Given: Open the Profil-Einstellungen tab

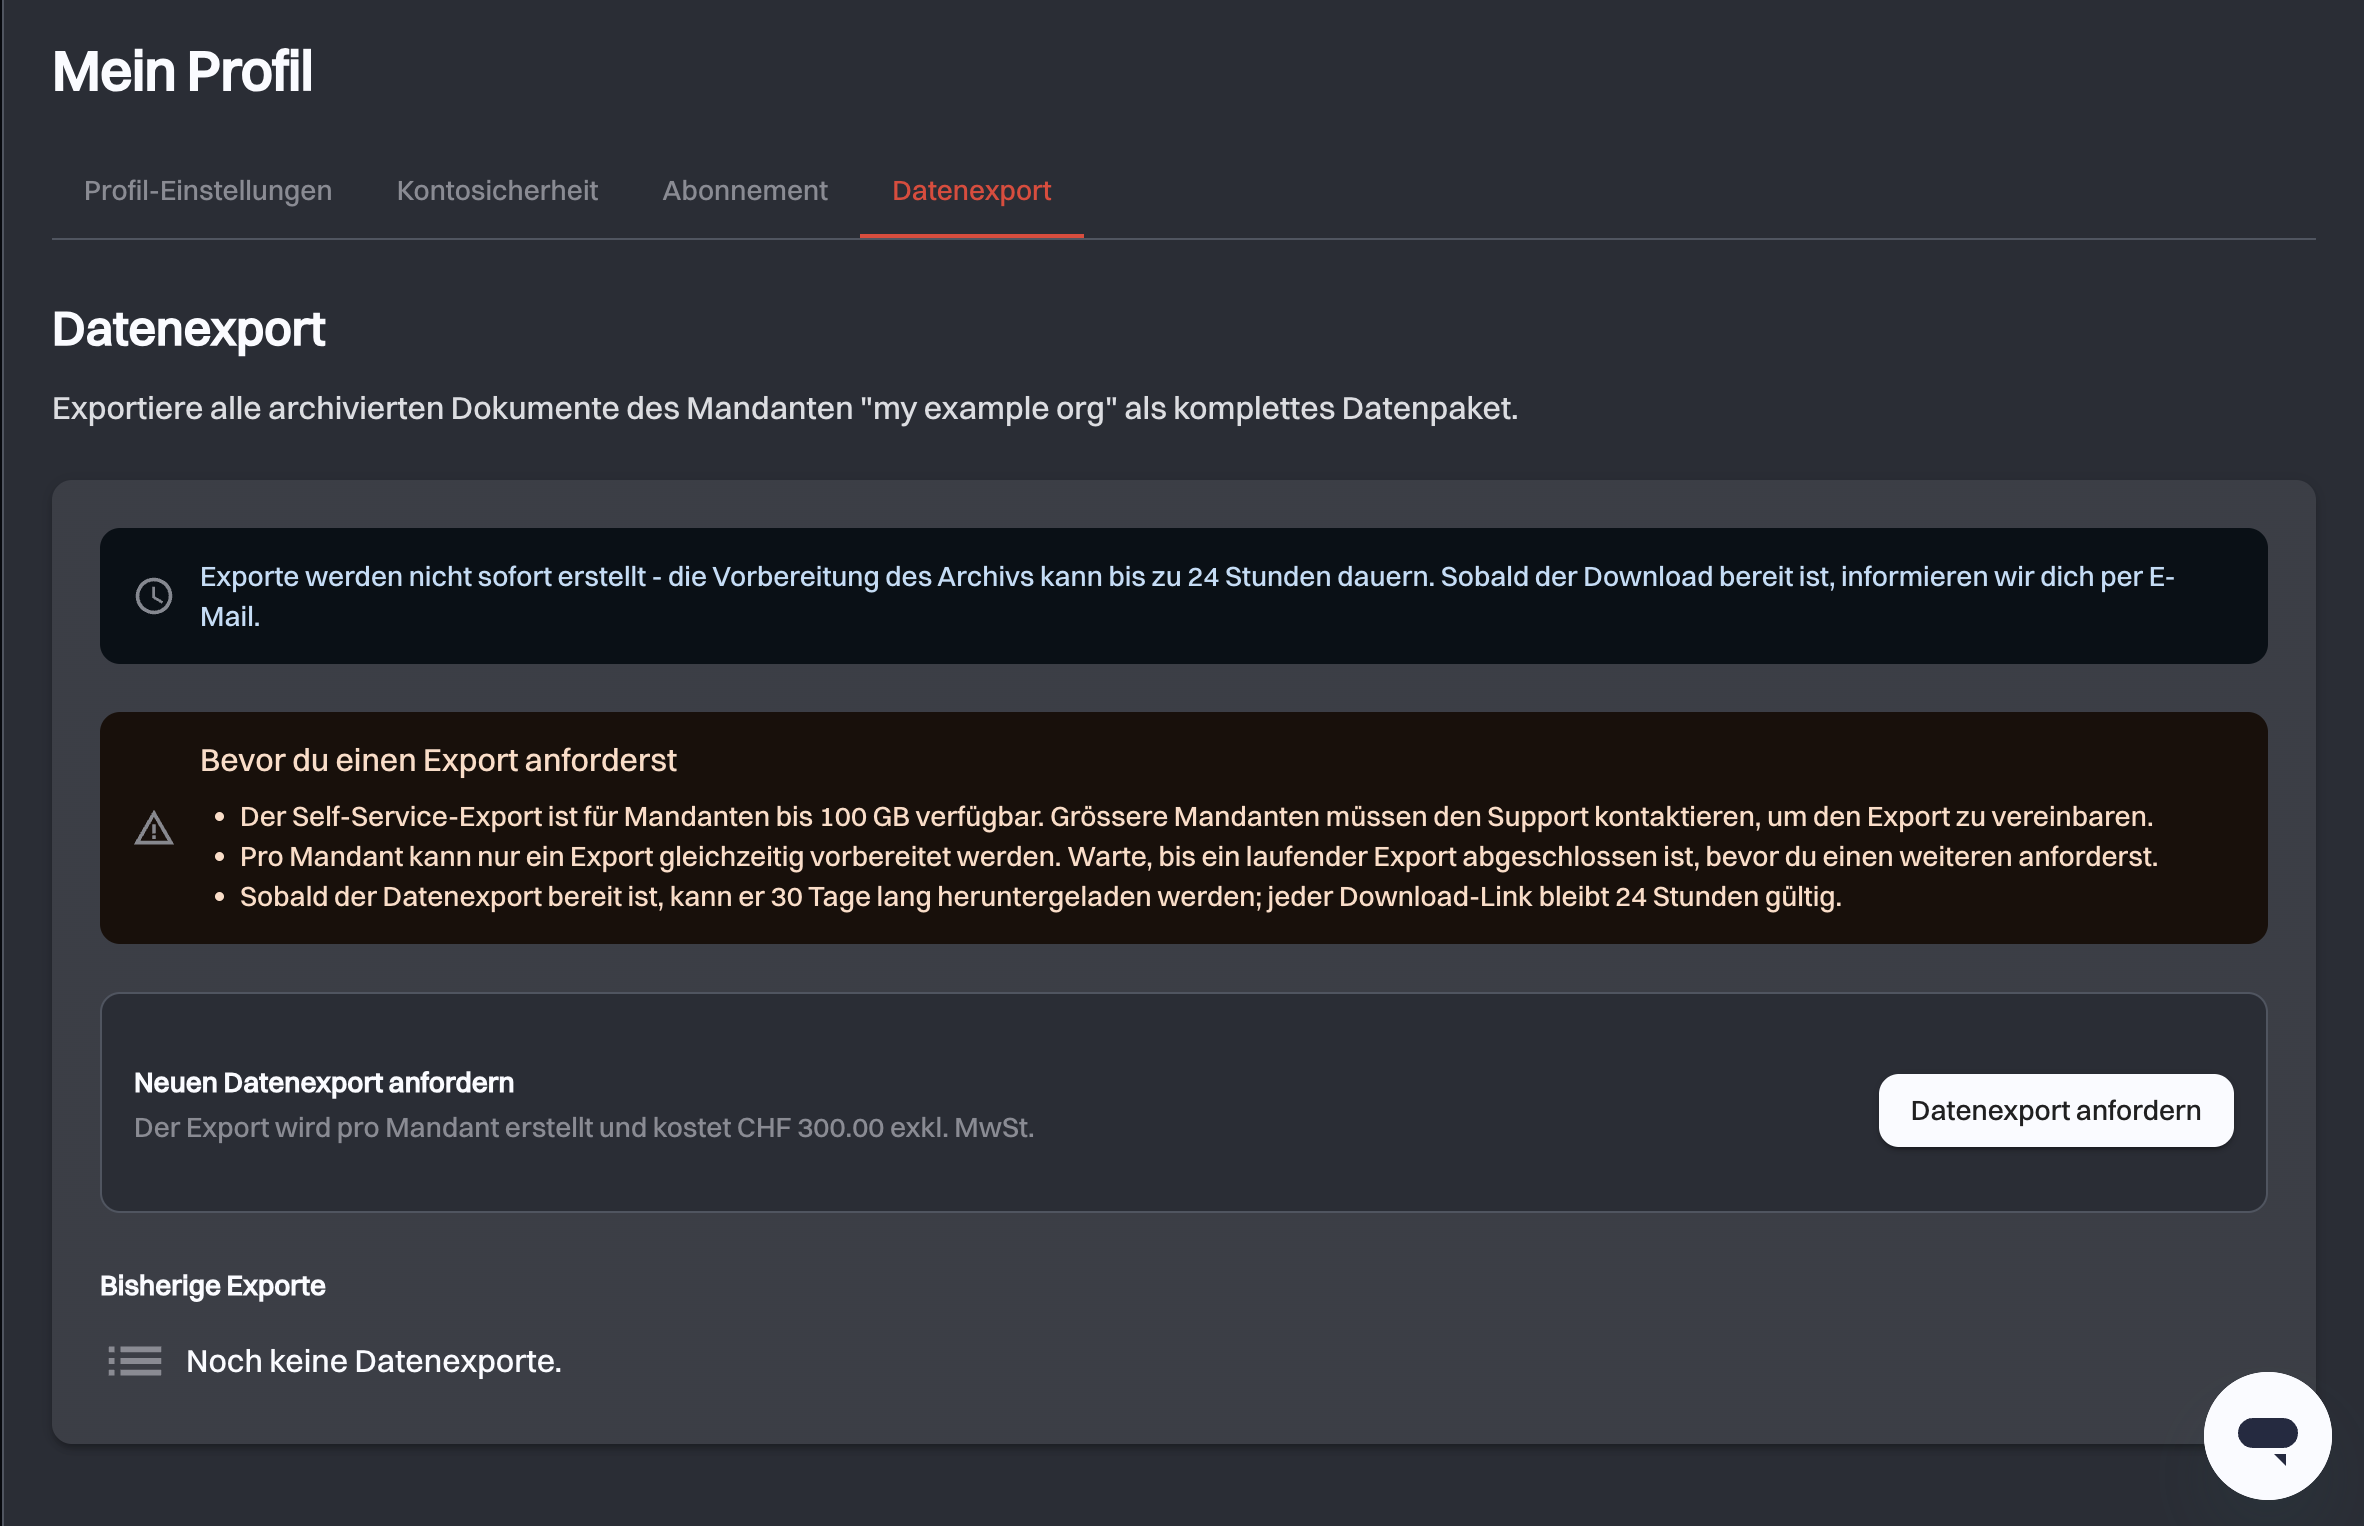Looking at the screenshot, I should point(208,190).
